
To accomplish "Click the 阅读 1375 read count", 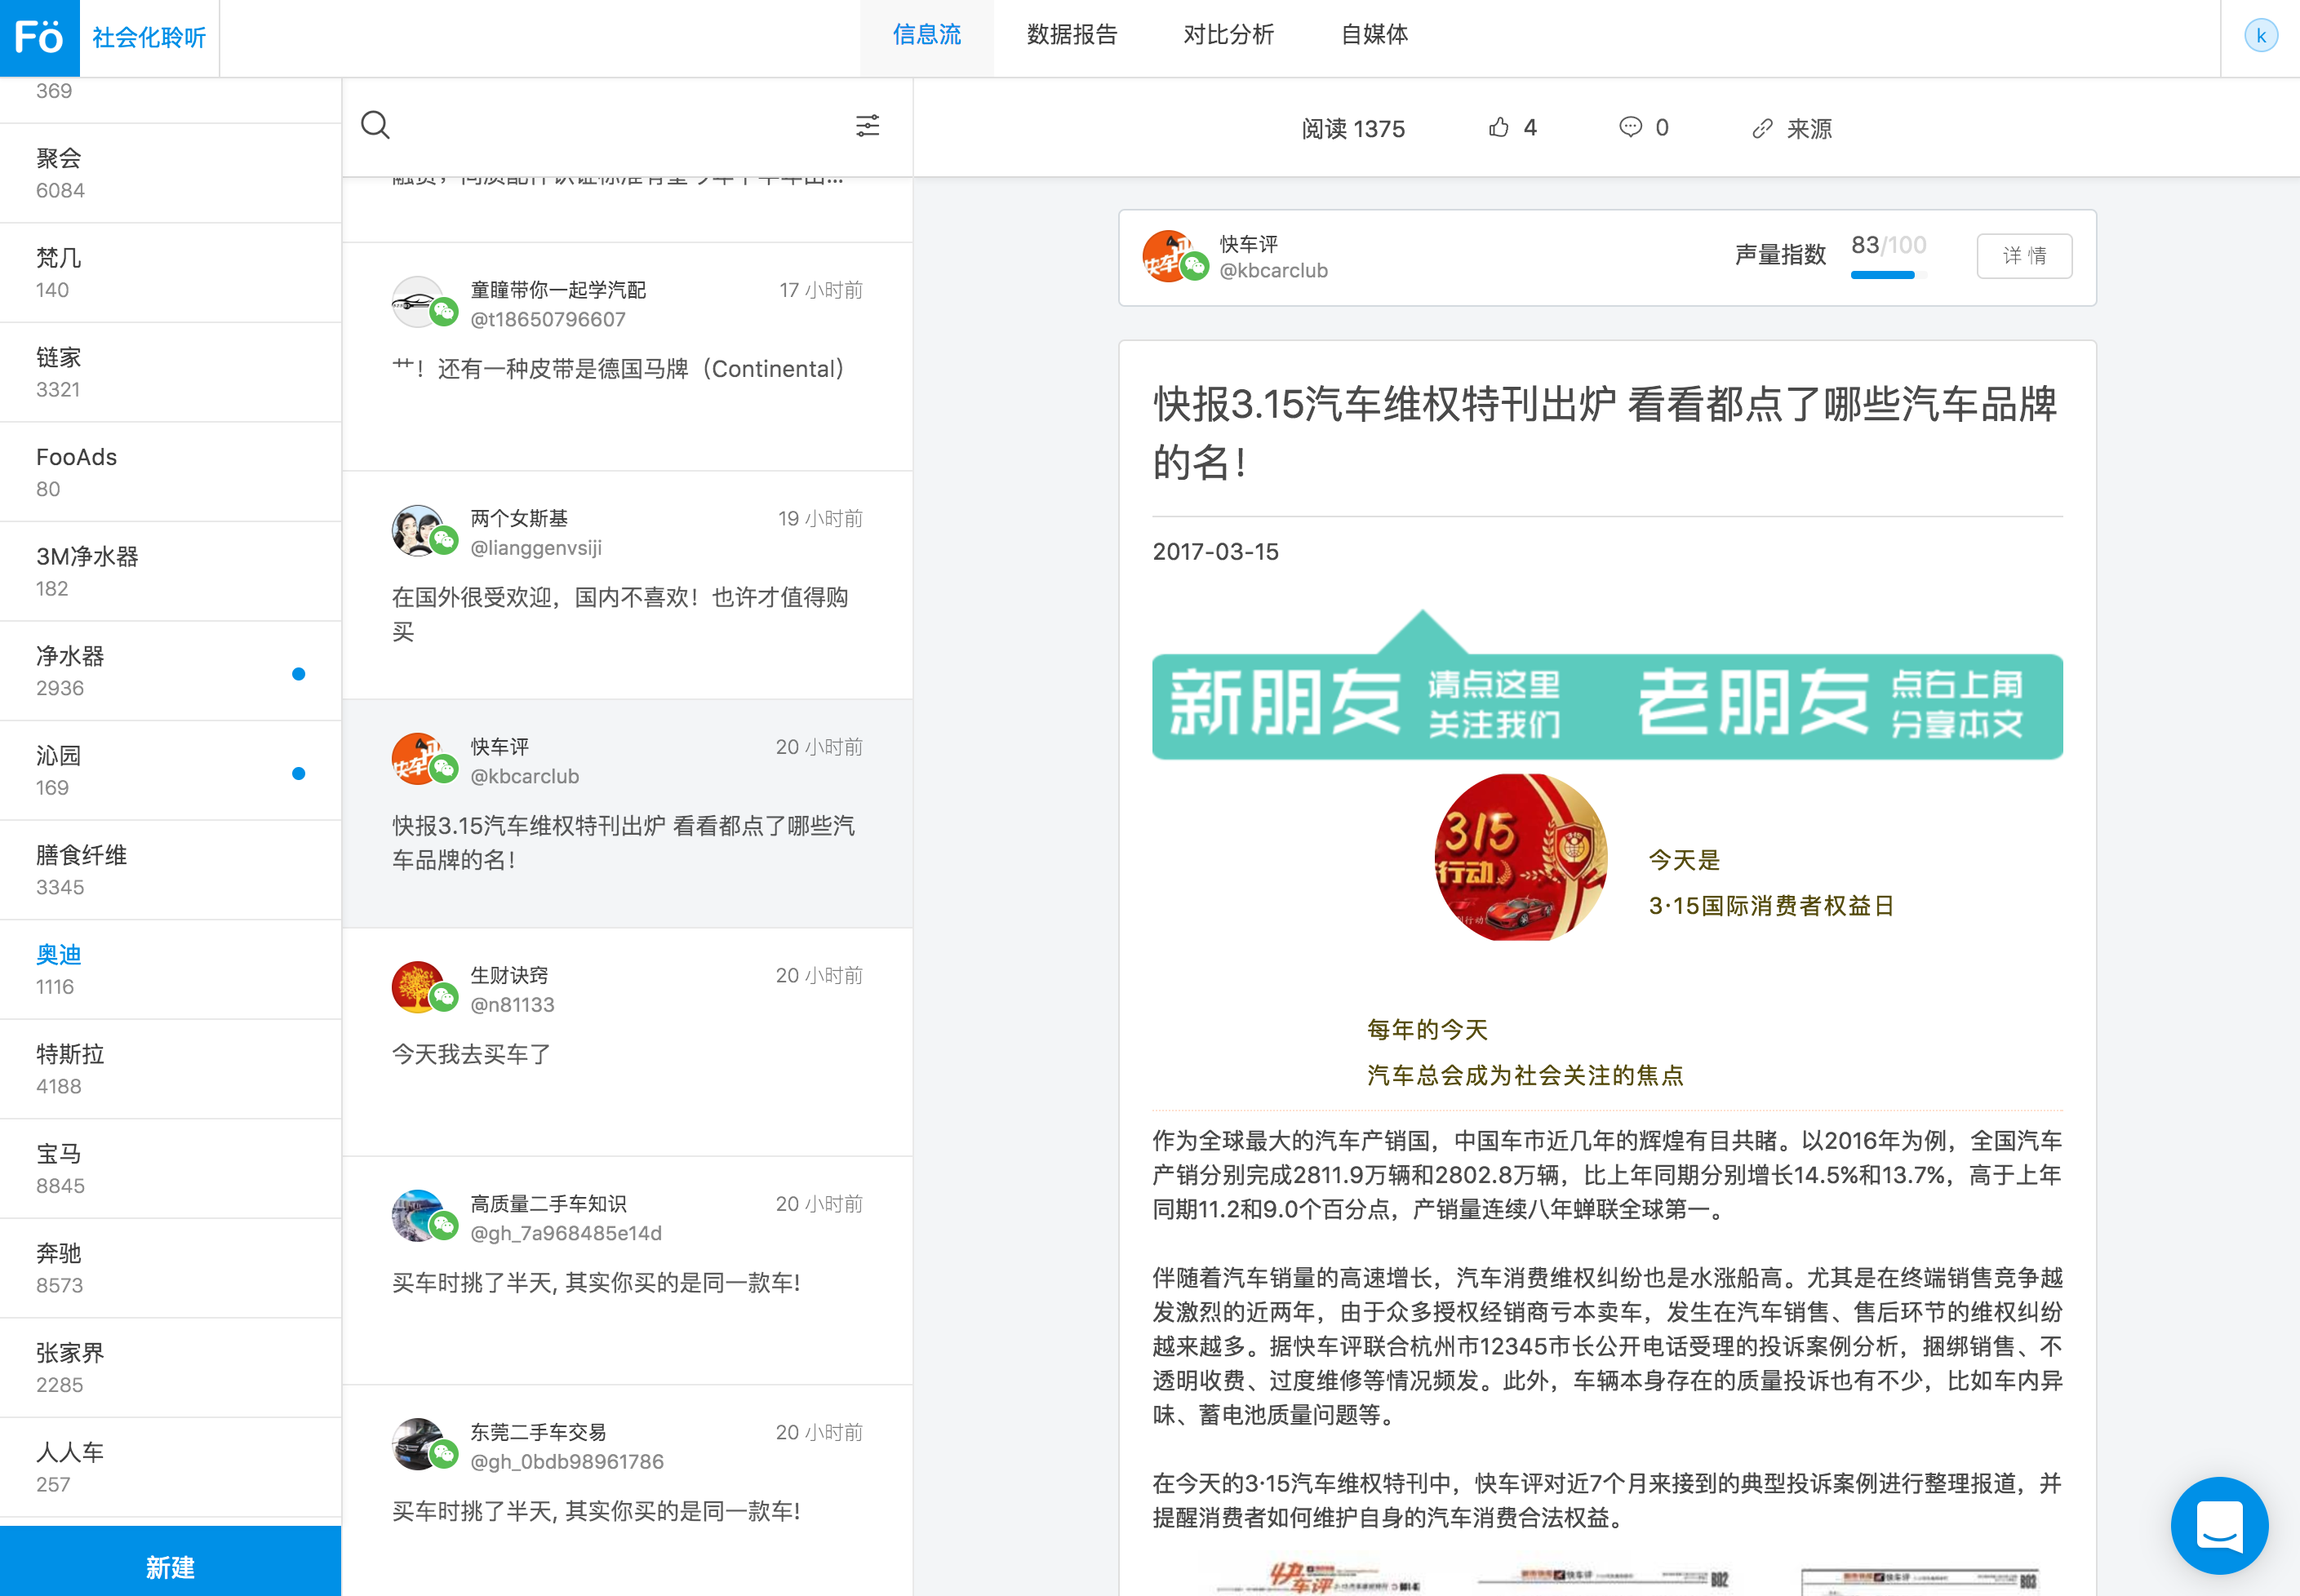I will pos(1352,128).
